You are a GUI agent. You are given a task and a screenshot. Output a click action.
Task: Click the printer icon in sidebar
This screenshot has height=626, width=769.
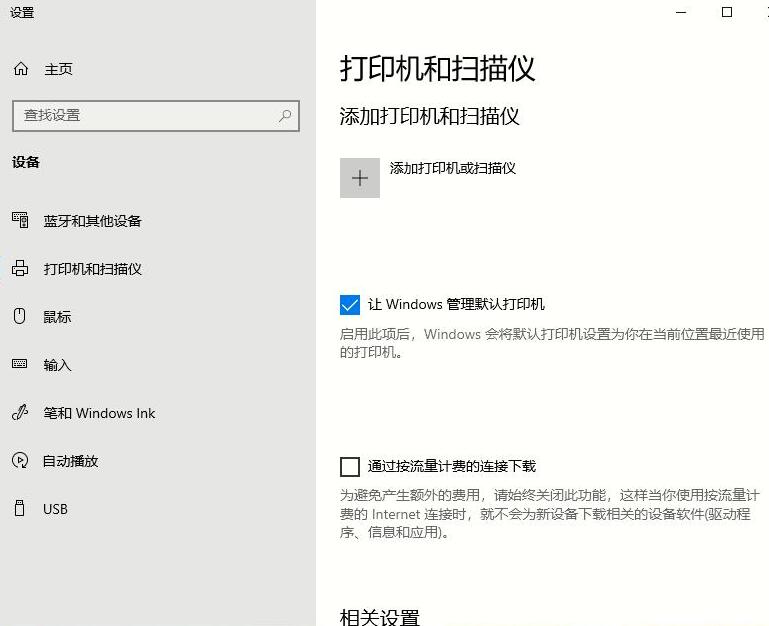coord(20,268)
